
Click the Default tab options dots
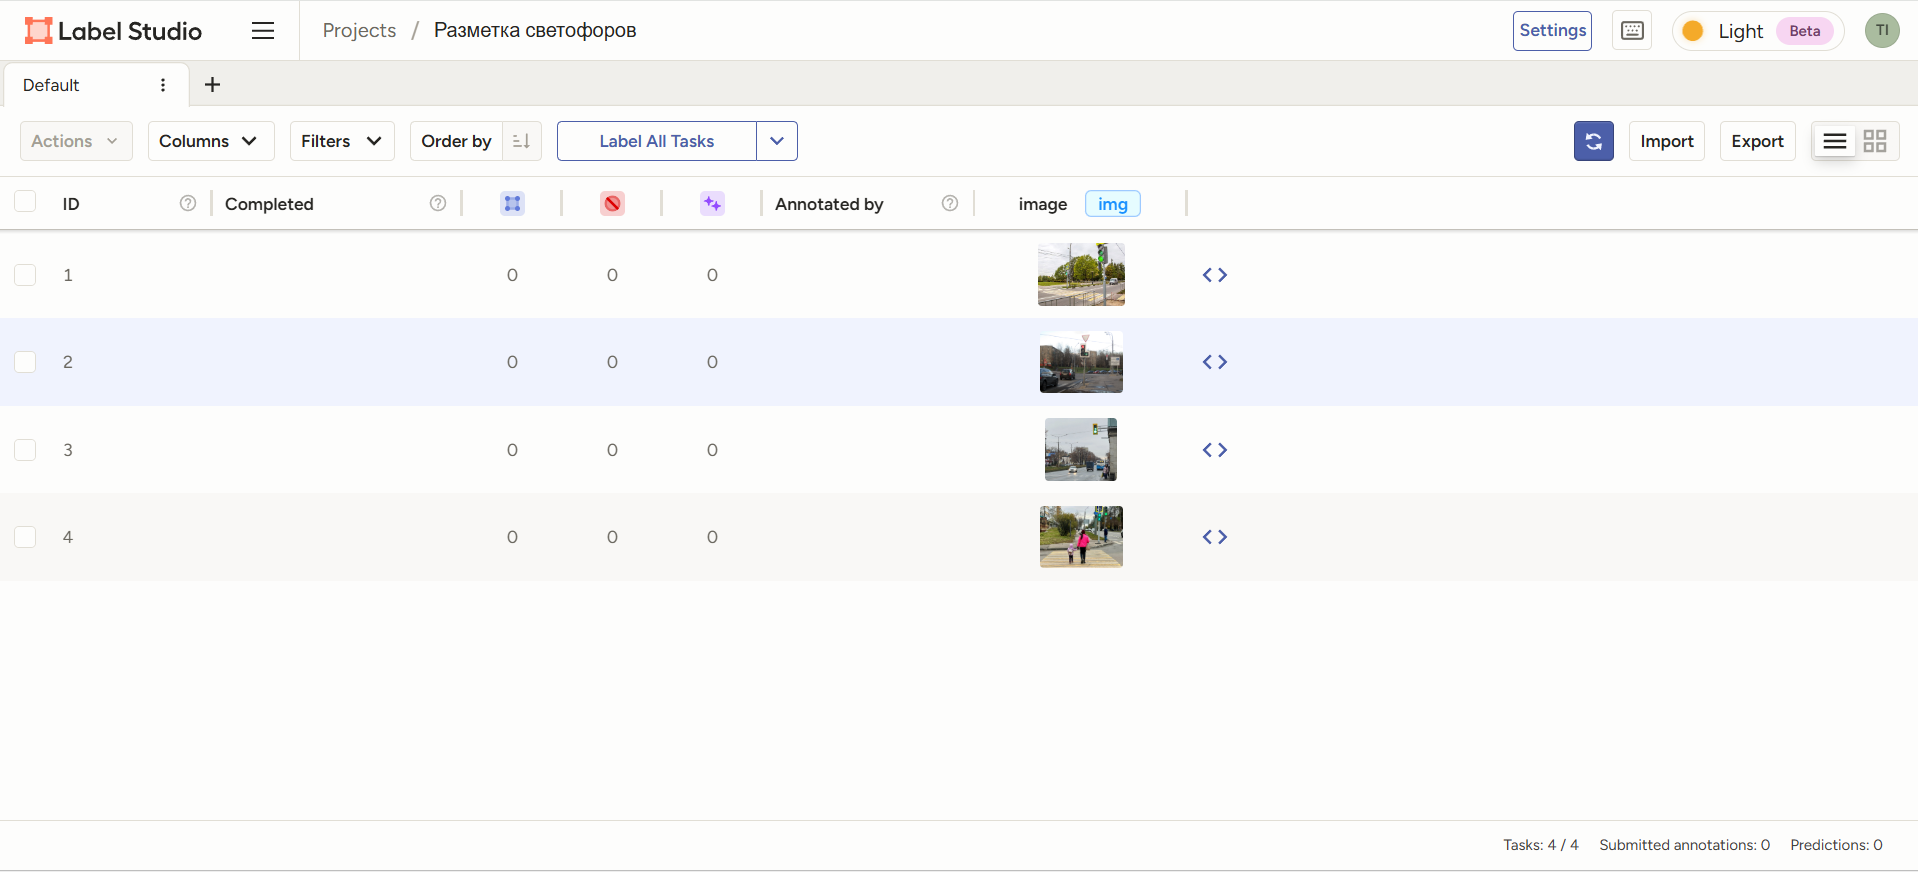point(163,85)
